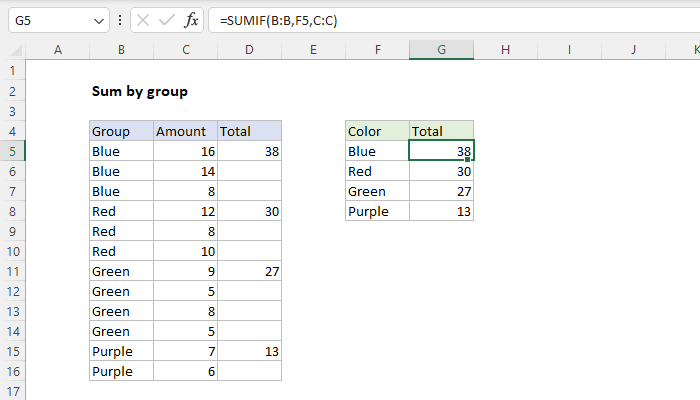Click the Insert Function fx icon

click(192, 20)
